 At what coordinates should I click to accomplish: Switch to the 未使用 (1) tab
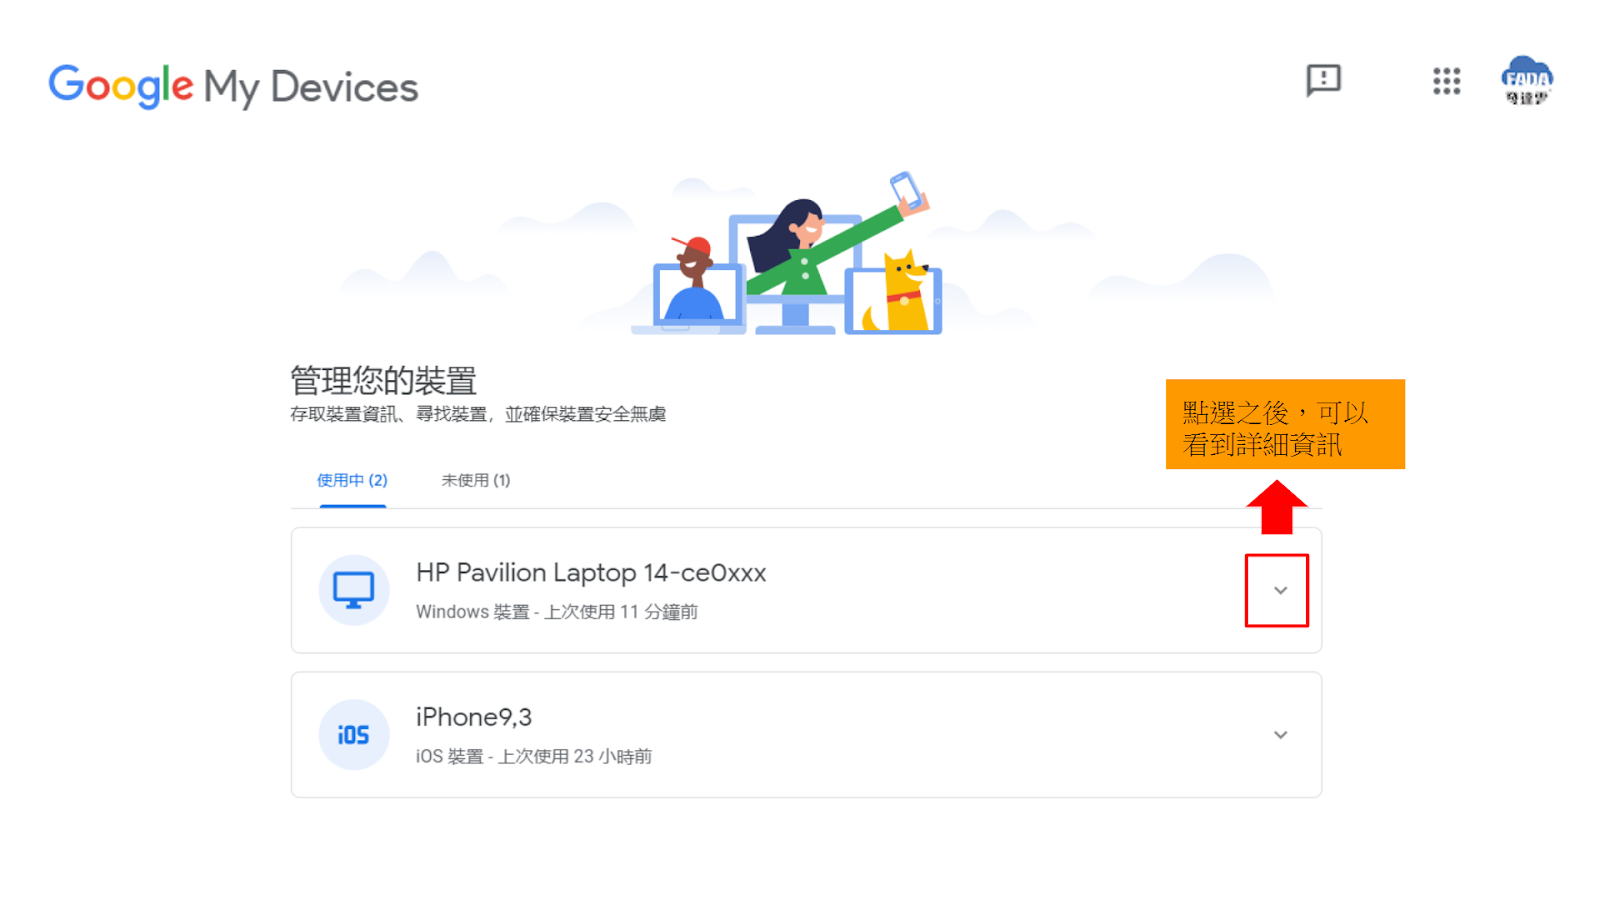pos(476,481)
